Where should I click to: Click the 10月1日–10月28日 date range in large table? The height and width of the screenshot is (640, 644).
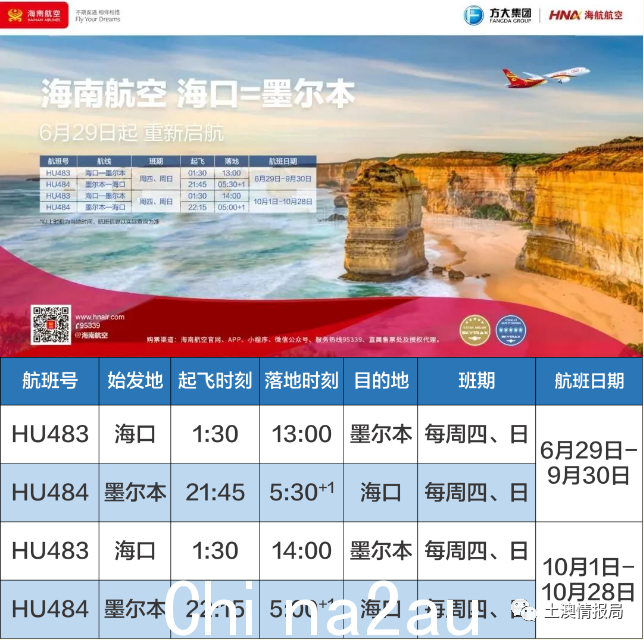pyautogui.click(x=589, y=579)
